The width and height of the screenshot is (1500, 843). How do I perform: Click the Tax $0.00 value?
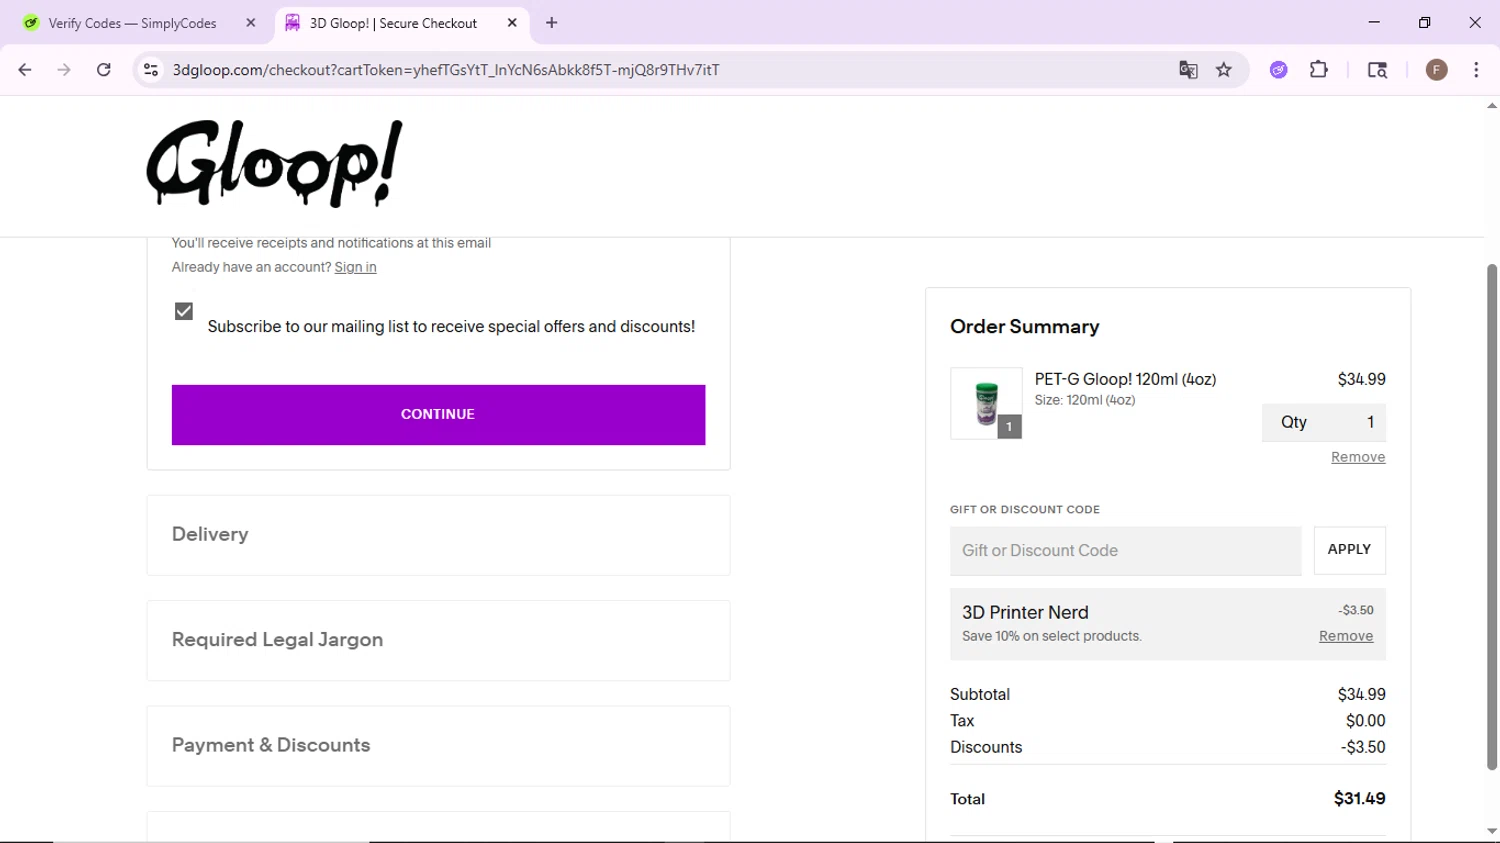[1365, 721]
